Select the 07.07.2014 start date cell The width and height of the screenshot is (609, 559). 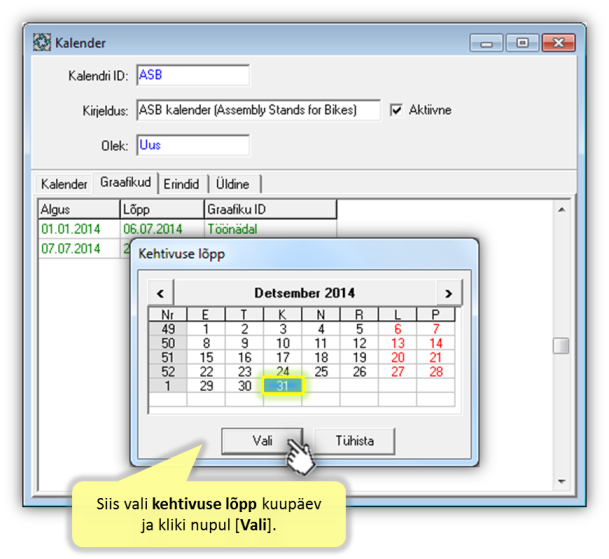[x=79, y=248]
